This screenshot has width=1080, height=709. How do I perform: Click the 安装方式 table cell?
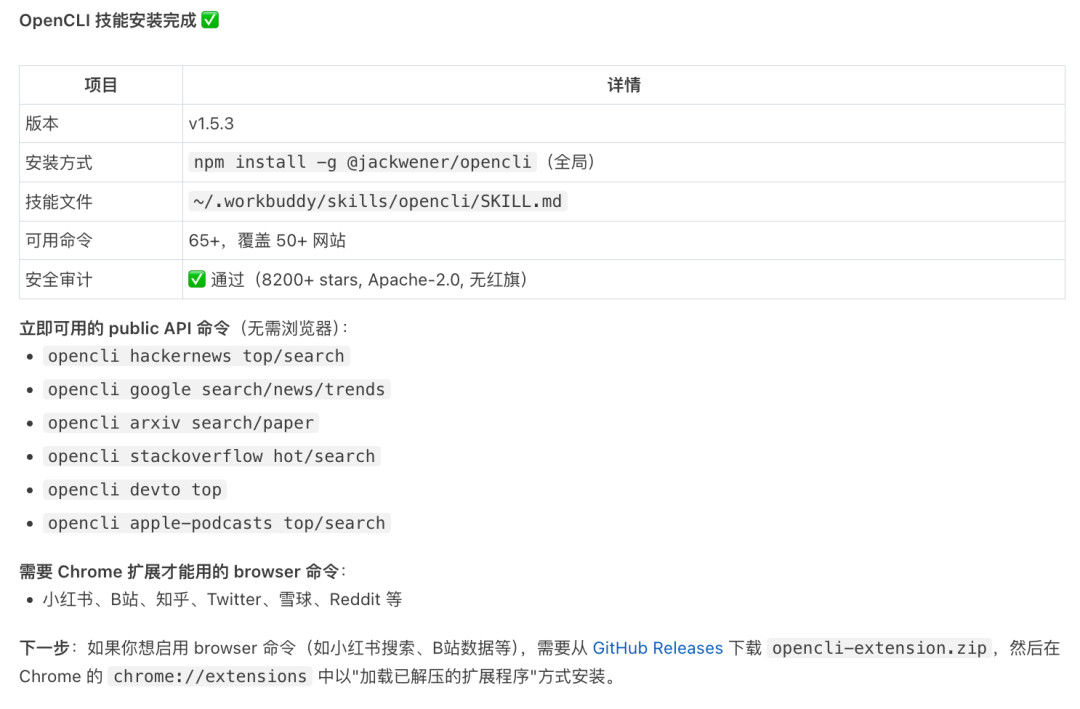[101, 163]
